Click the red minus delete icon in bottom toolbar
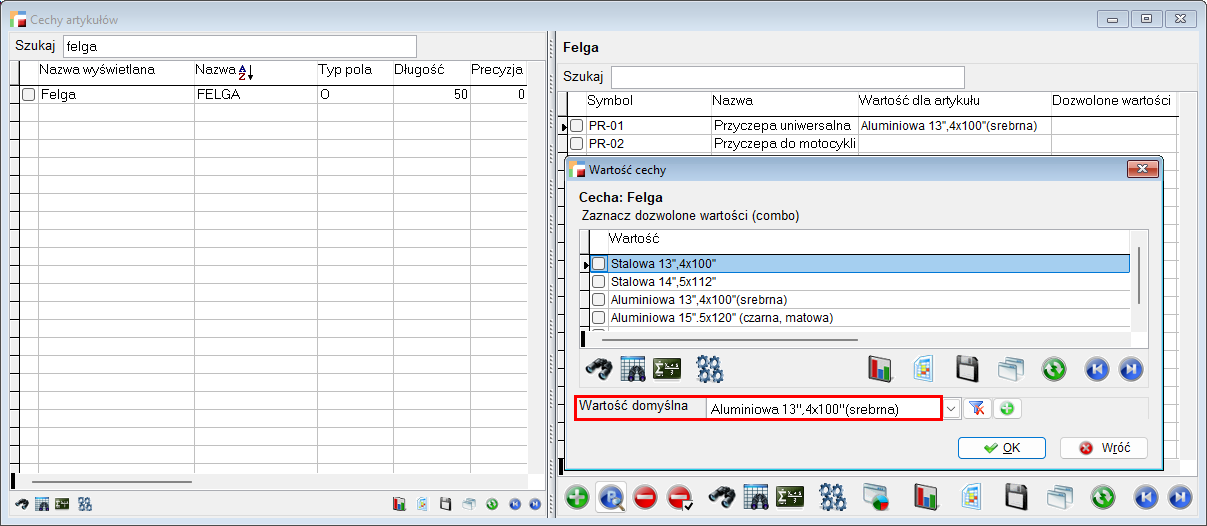1207x526 pixels. click(646, 497)
